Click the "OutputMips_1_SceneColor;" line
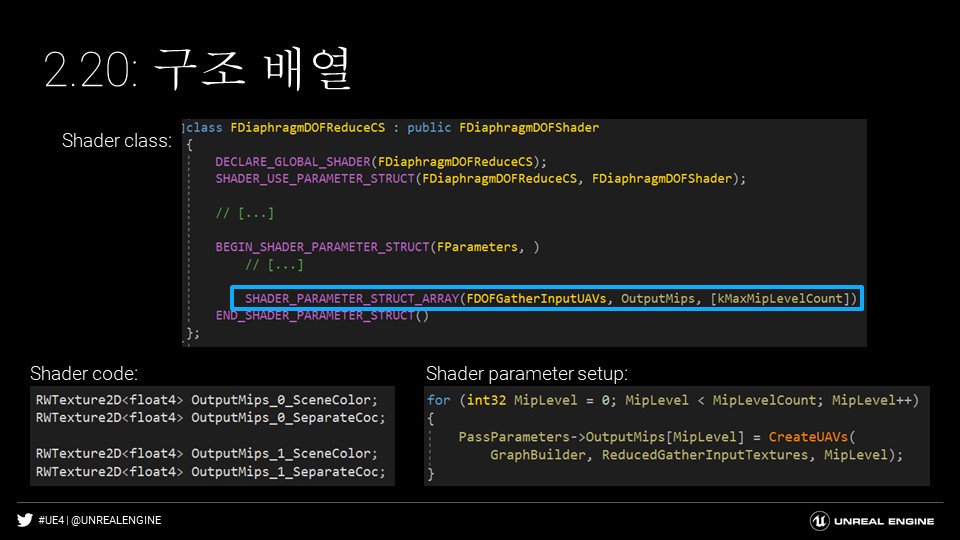Viewport: 960px width, 540px height. (x=207, y=454)
